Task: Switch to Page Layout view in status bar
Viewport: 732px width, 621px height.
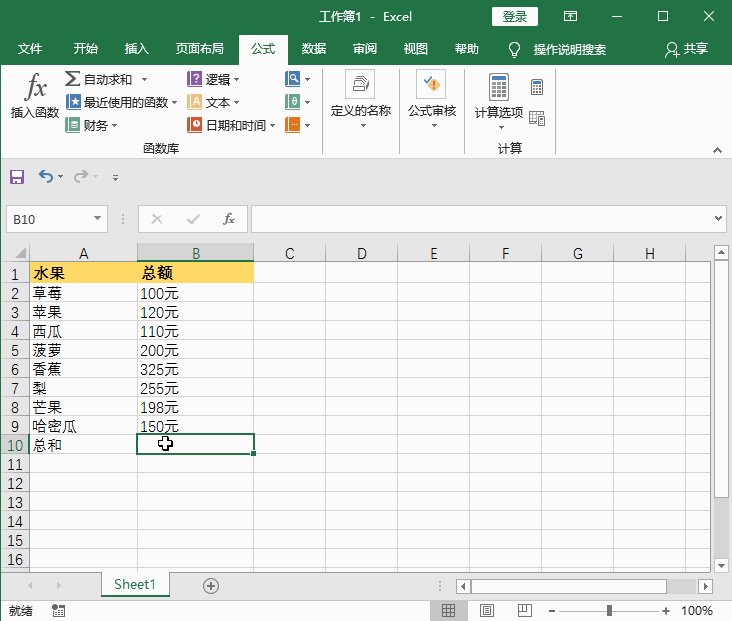Action: 486,610
